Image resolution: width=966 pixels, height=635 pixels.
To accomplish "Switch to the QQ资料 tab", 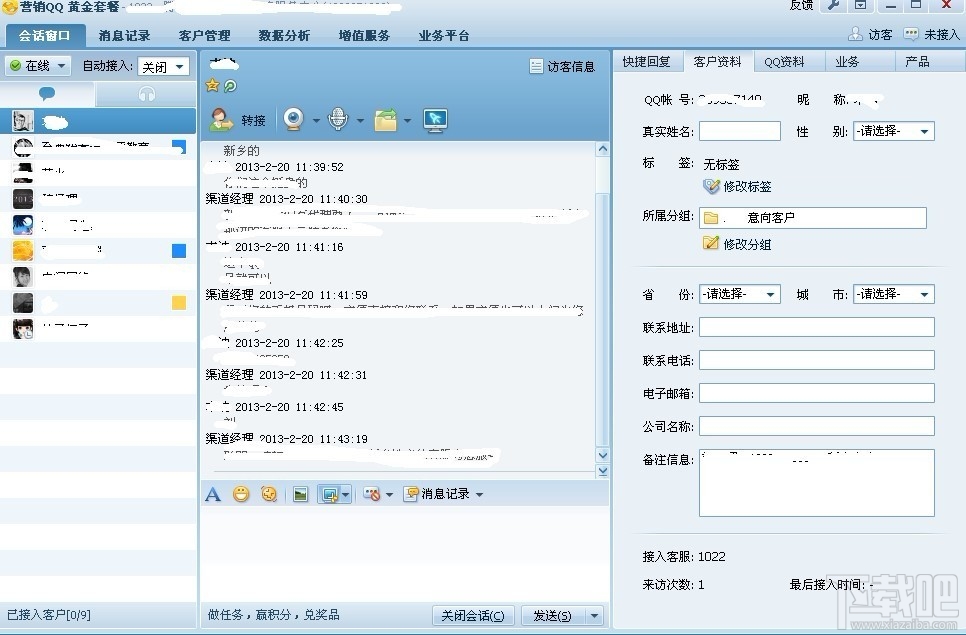I will (x=786, y=61).
